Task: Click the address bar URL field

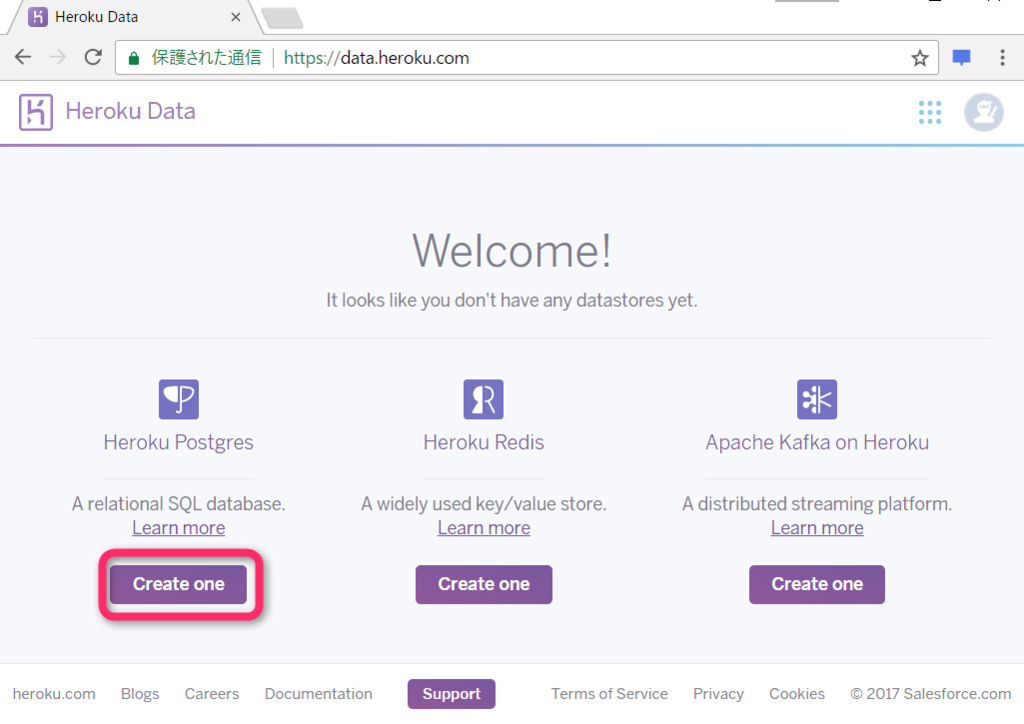Action: coord(526,58)
